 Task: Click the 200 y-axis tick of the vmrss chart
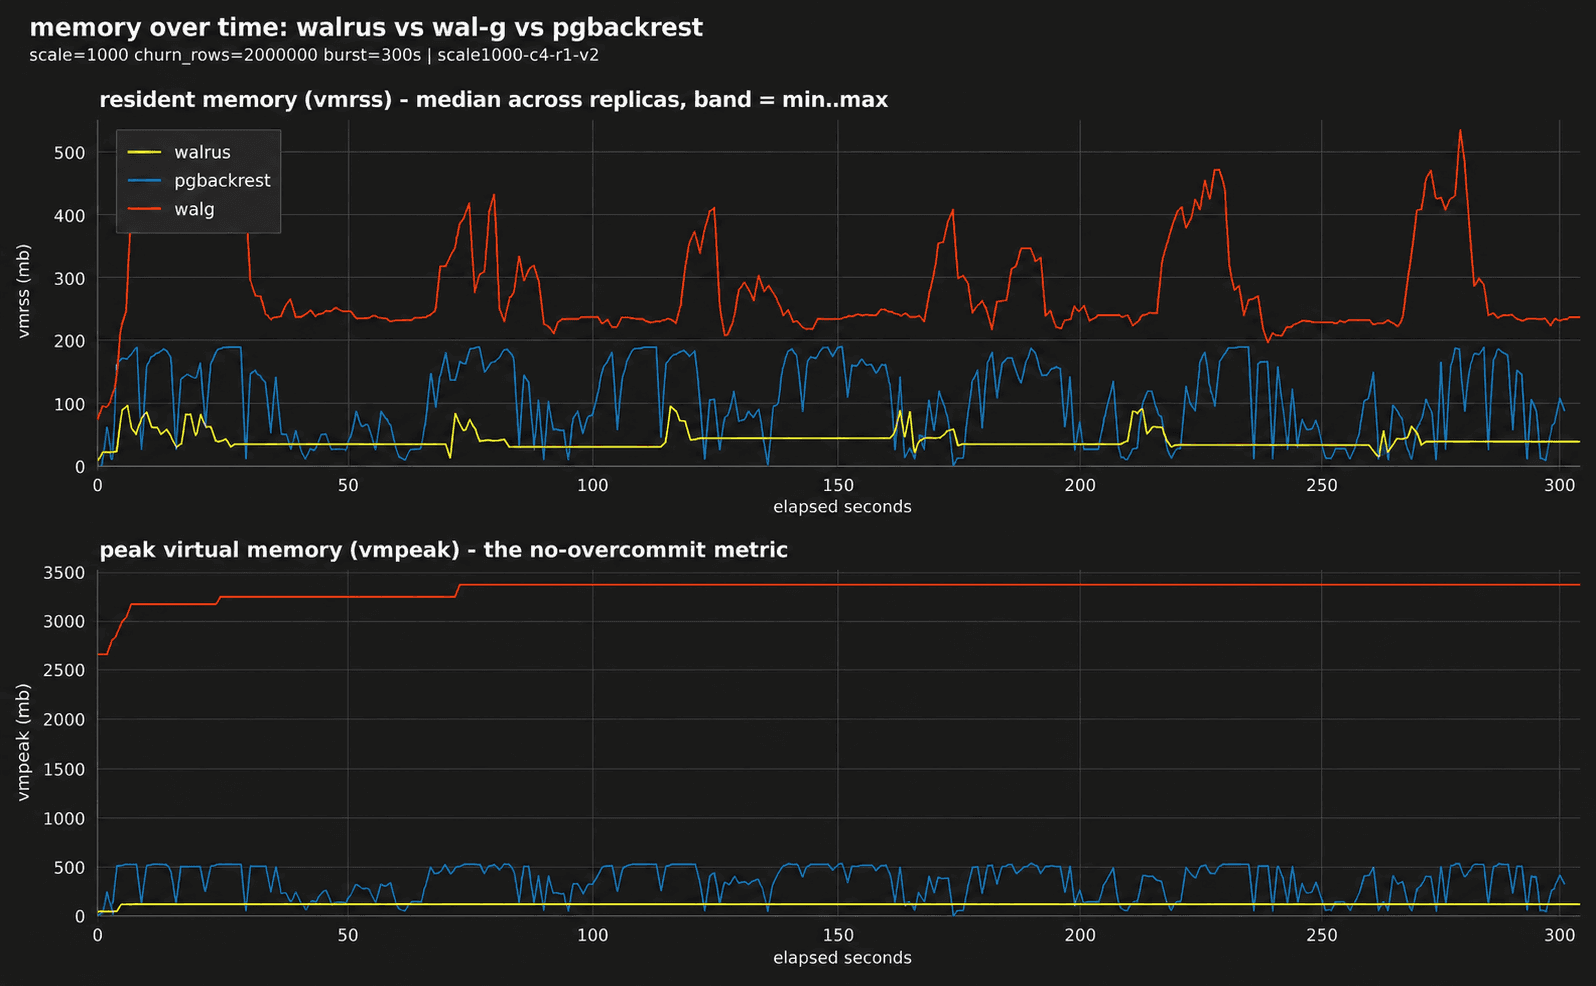click(70, 342)
